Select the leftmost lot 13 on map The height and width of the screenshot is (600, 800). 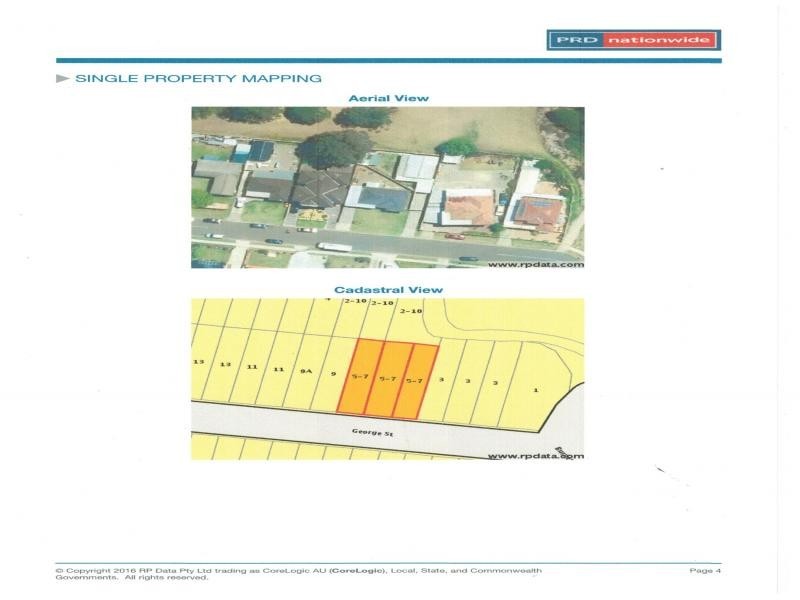point(198,362)
